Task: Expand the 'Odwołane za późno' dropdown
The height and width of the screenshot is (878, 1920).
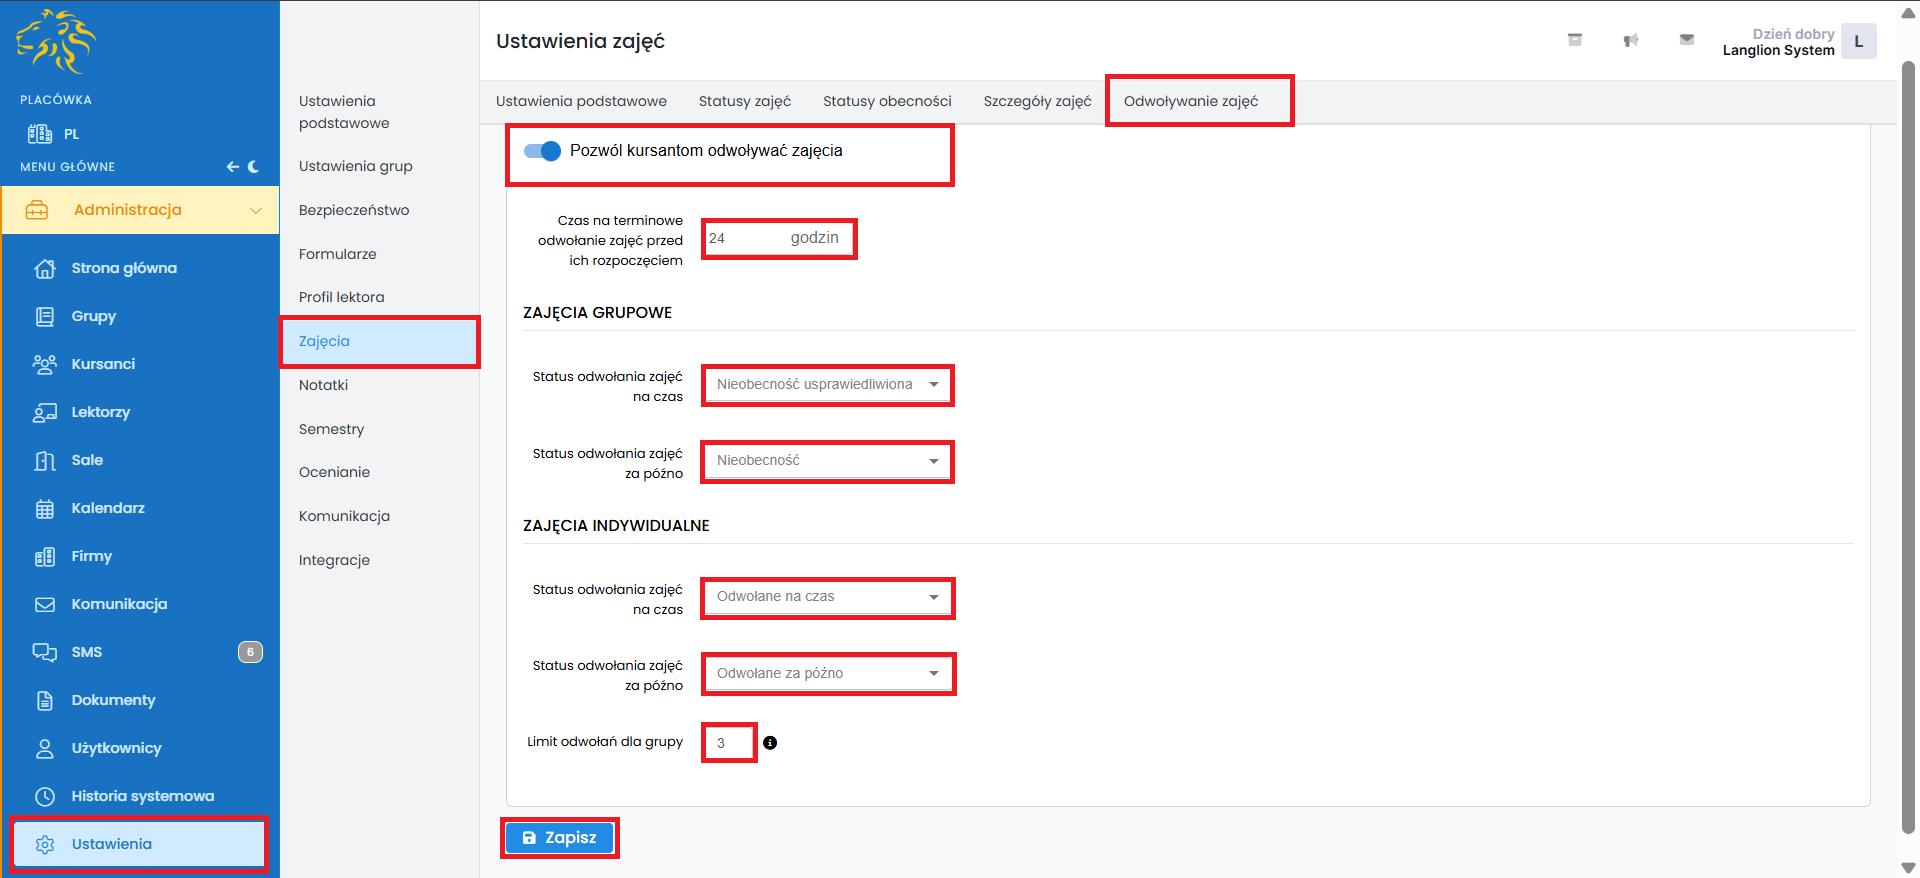Action: [827, 674]
